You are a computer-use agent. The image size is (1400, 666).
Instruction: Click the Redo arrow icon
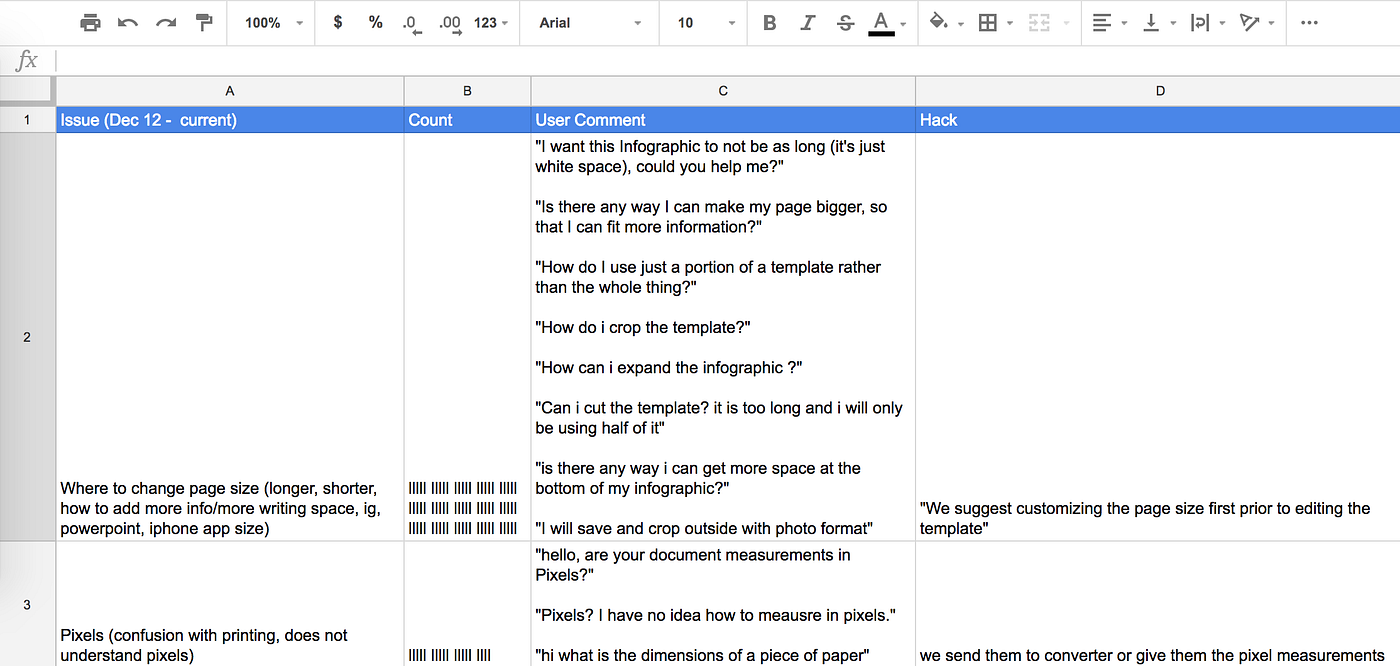166,22
